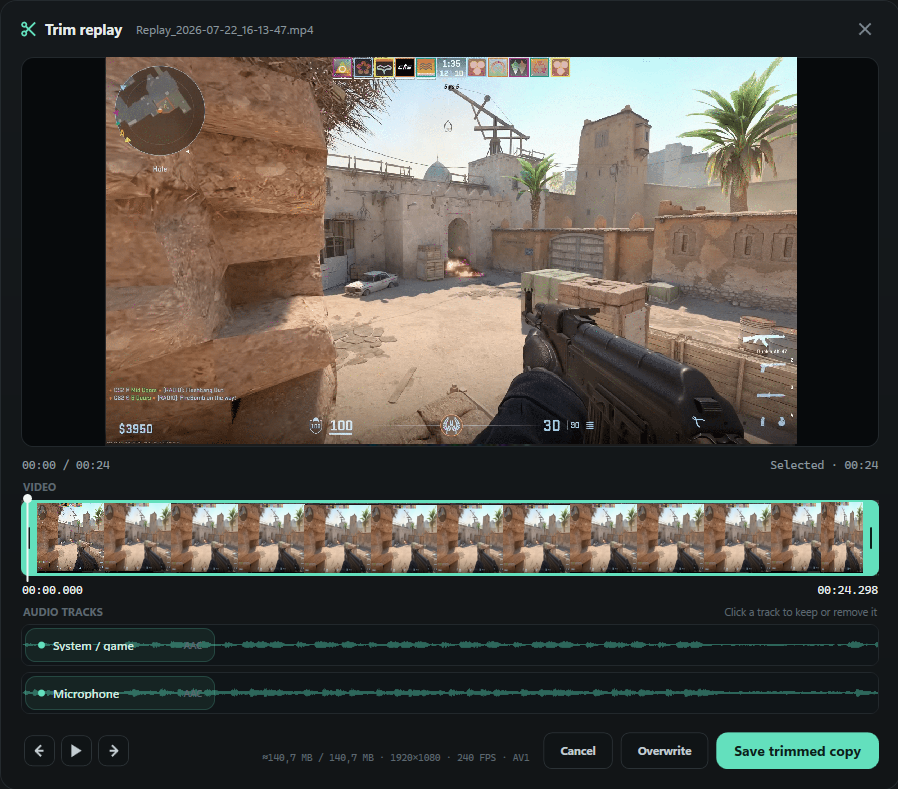Viewport: 898px width, 789px height.
Task: Click the Trim replay title
Action: coord(84,30)
